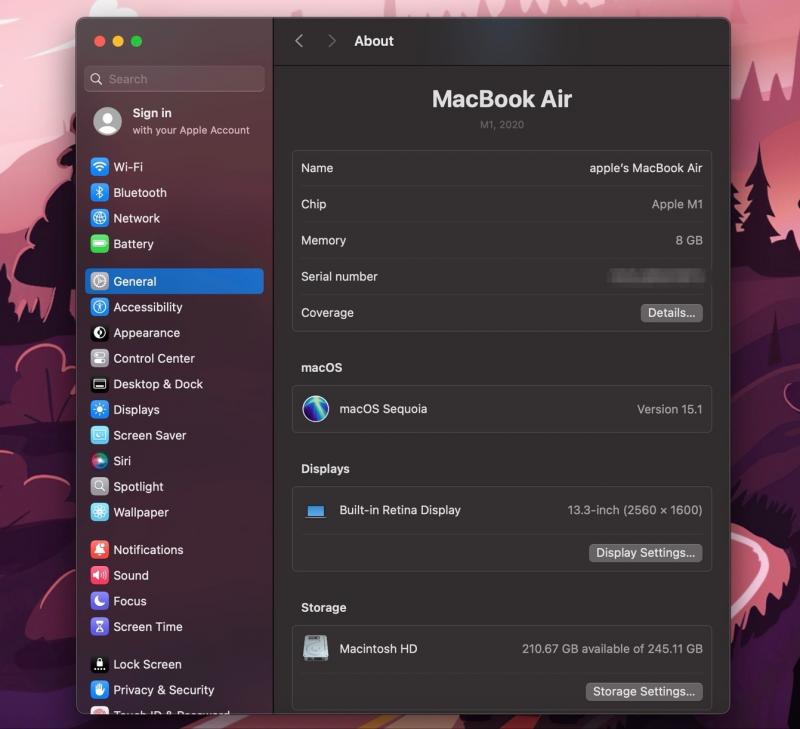Screen dimensions: 800x729
Task: Click the green Battery icon
Action: tap(99, 244)
